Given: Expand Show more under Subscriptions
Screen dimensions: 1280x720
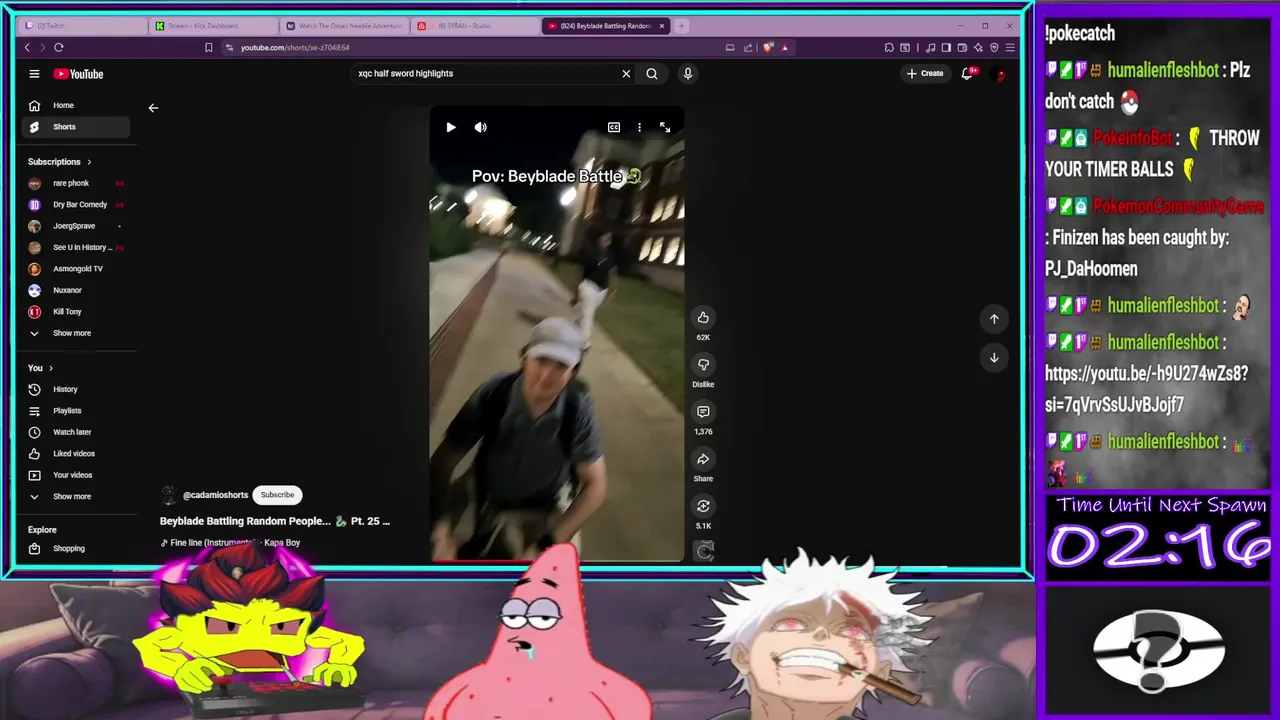Looking at the screenshot, I should (x=76, y=333).
